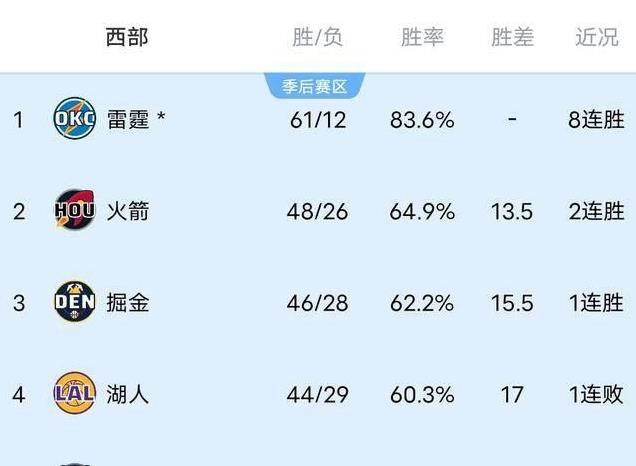The width and height of the screenshot is (636, 466).
Task: Select the 8连胜 streak cell
Action: point(596,120)
